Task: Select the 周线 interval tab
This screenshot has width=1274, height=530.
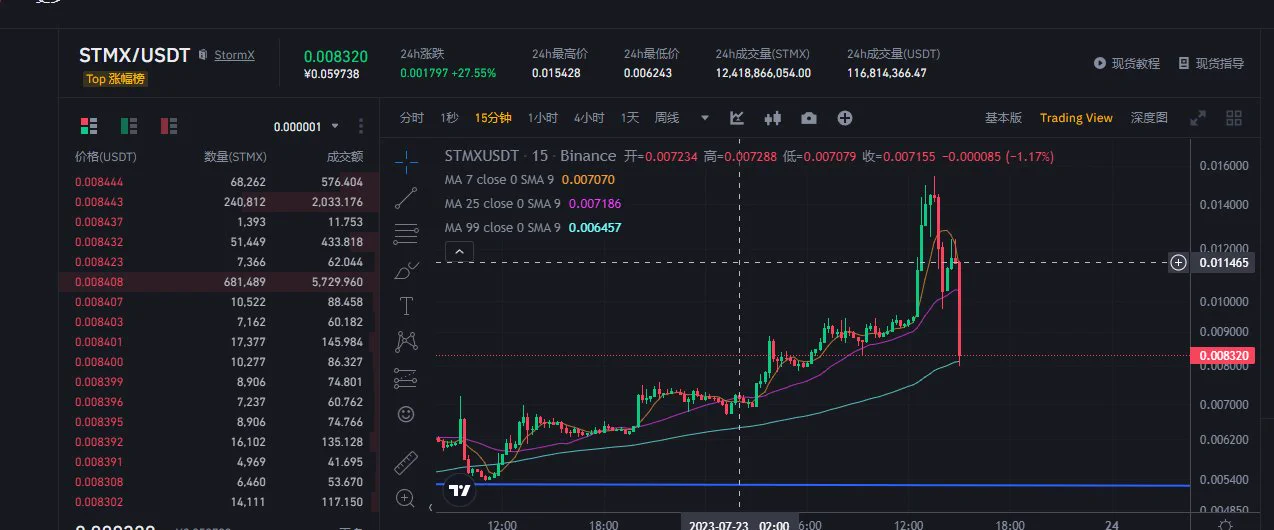Action: pyautogui.click(x=667, y=118)
